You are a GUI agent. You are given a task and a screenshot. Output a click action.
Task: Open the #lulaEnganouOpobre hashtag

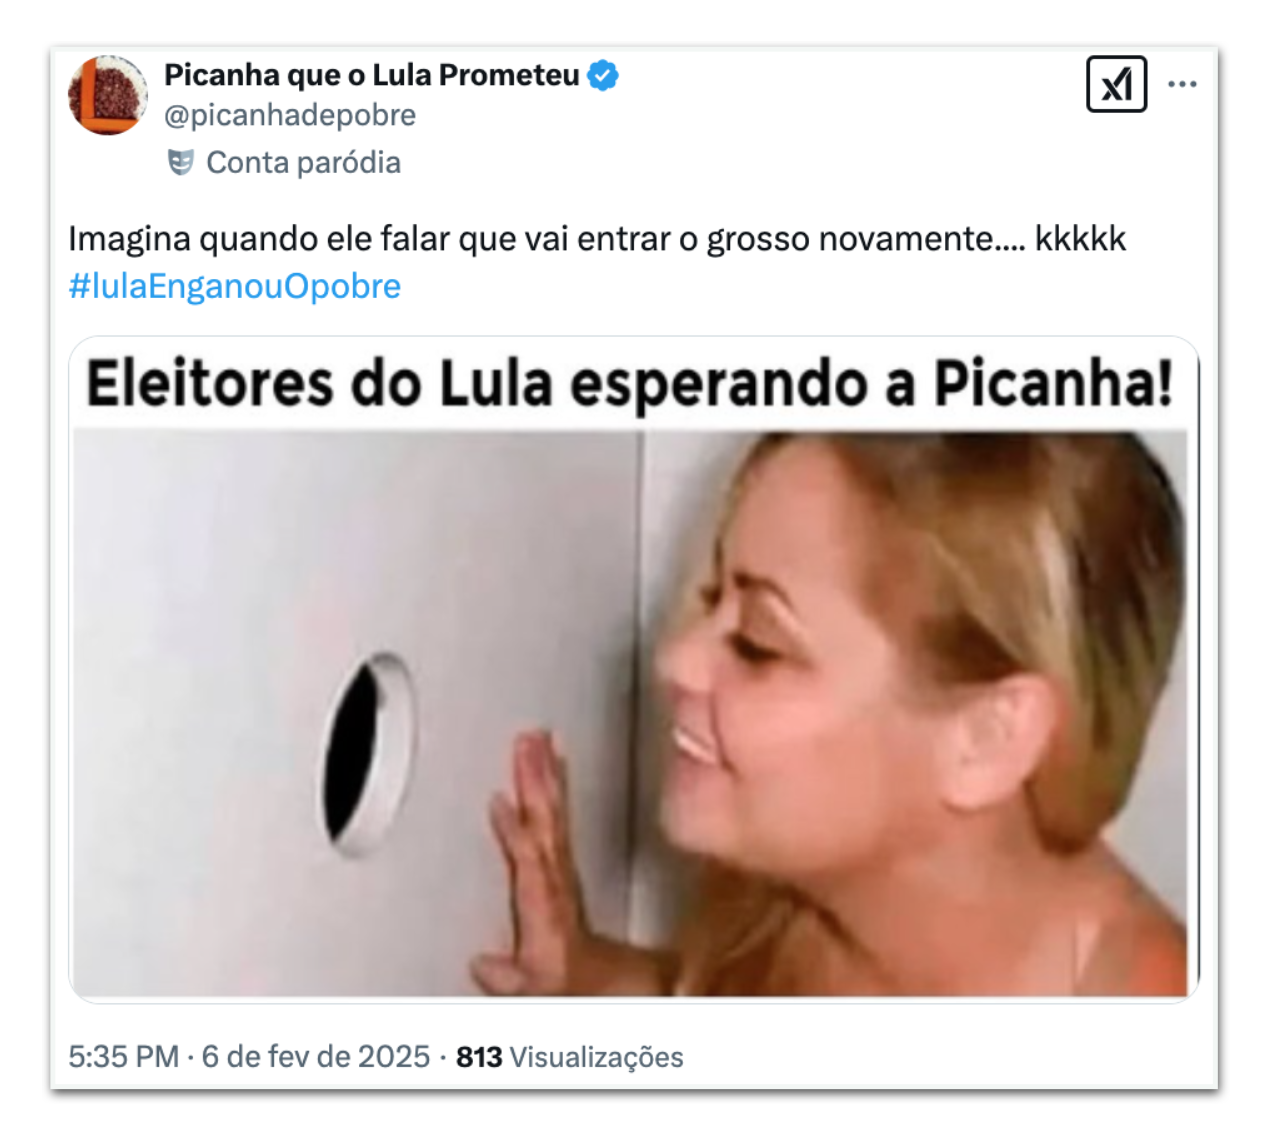235,286
